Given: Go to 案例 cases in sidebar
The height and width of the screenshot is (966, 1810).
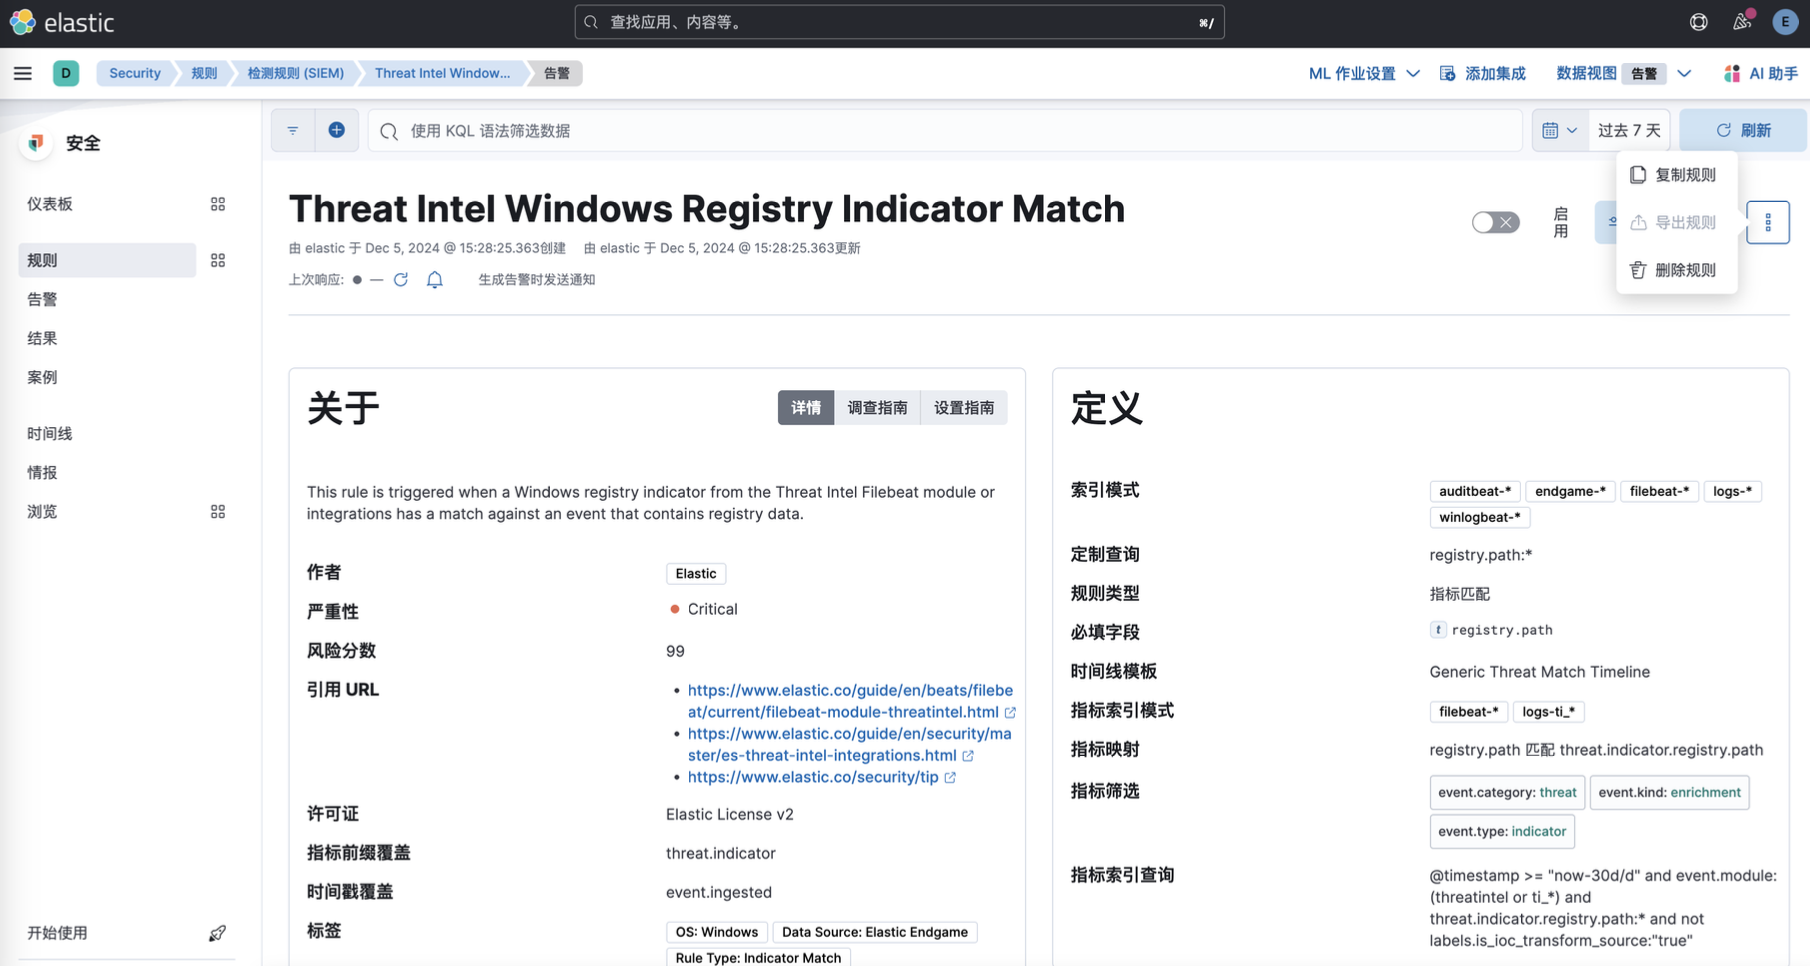Looking at the screenshot, I should tap(42, 377).
